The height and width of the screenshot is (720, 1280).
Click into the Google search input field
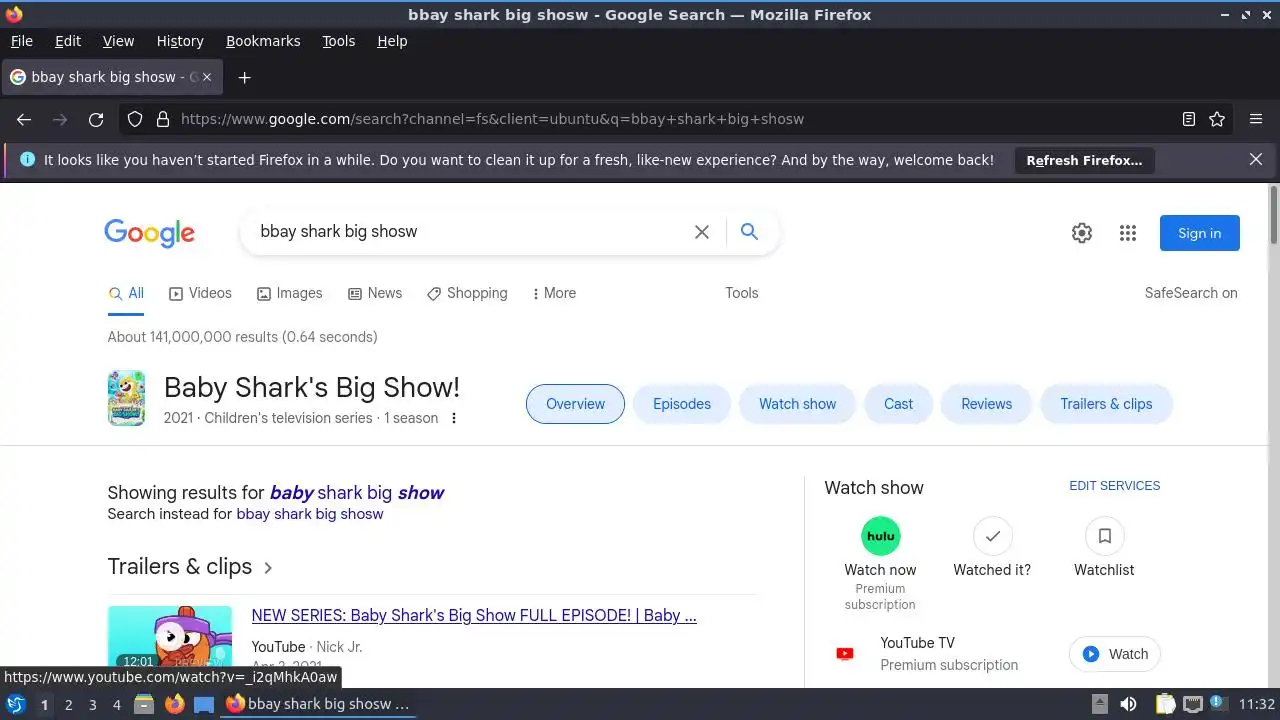tap(470, 232)
